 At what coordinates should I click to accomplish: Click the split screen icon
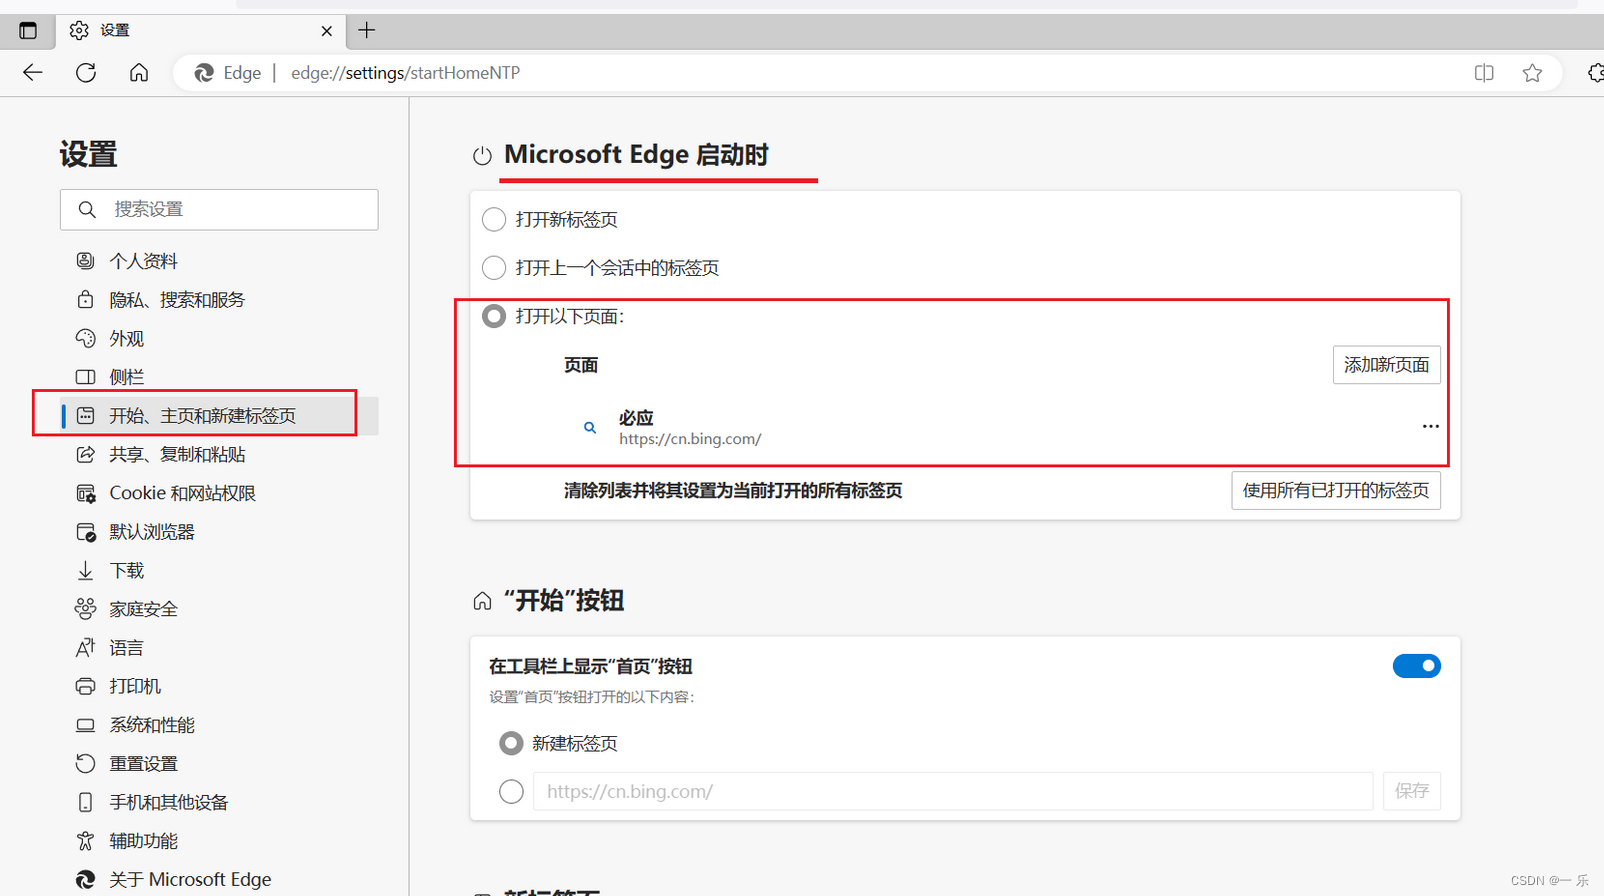[1484, 72]
